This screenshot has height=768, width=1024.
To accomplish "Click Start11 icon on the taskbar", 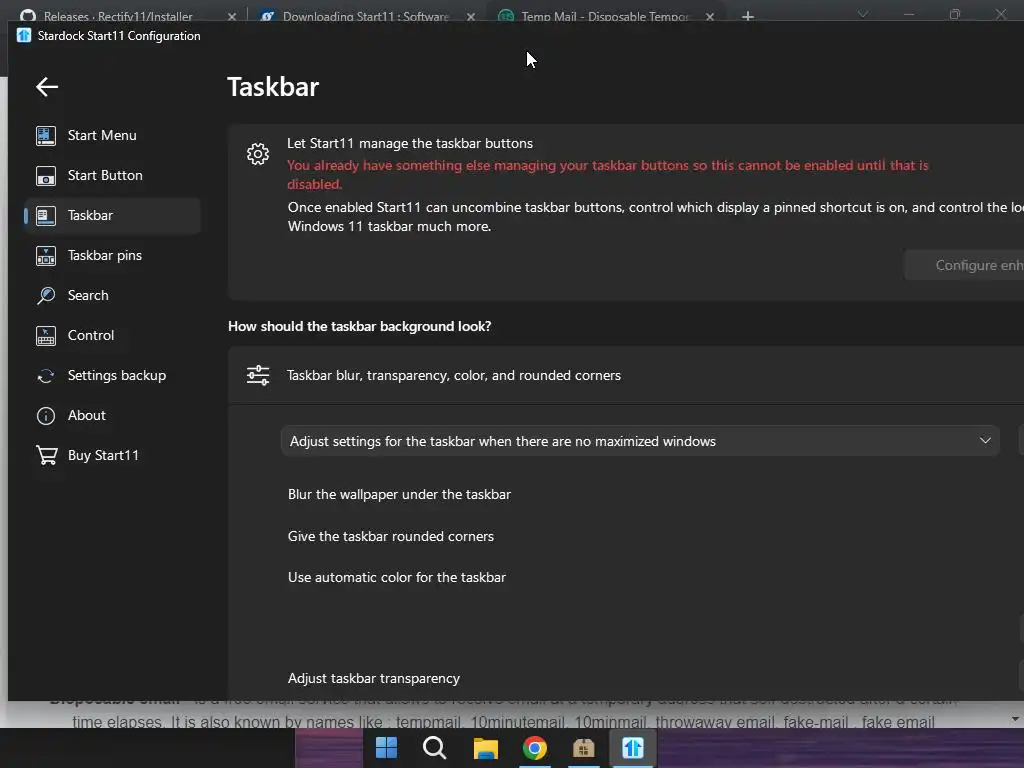I will click(633, 748).
